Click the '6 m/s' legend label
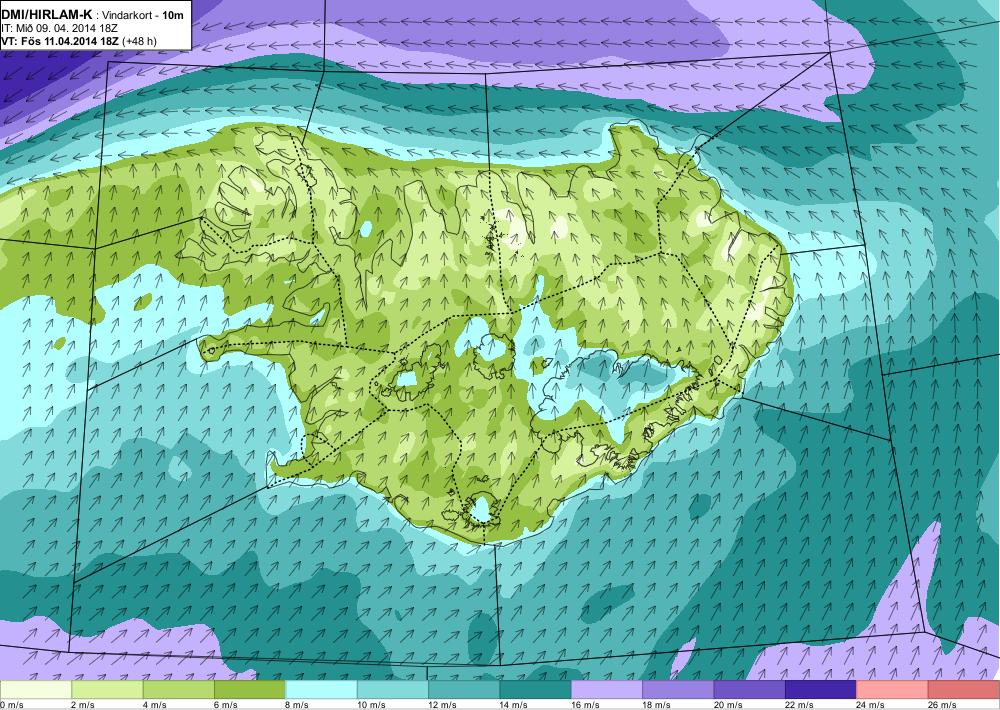The width and height of the screenshot is (1000, 710). click(x=226, y=705)
